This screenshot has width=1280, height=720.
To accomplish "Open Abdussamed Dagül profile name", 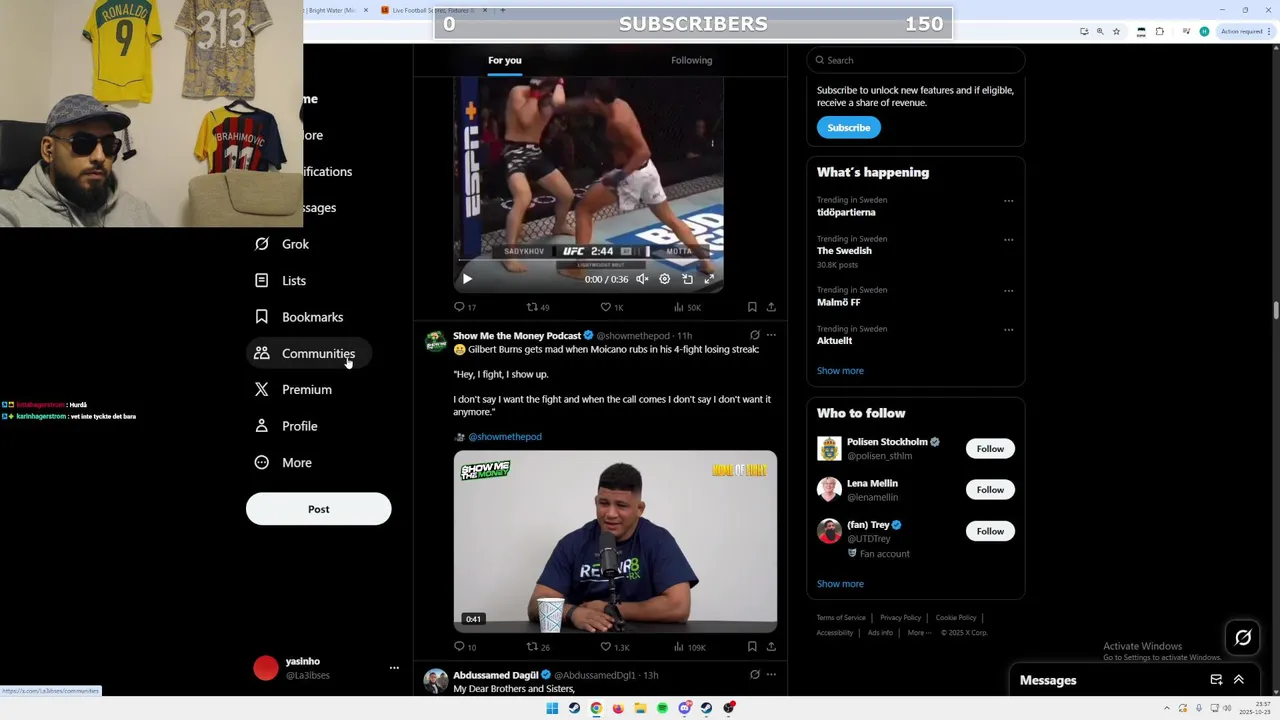I will coord(496,676).
